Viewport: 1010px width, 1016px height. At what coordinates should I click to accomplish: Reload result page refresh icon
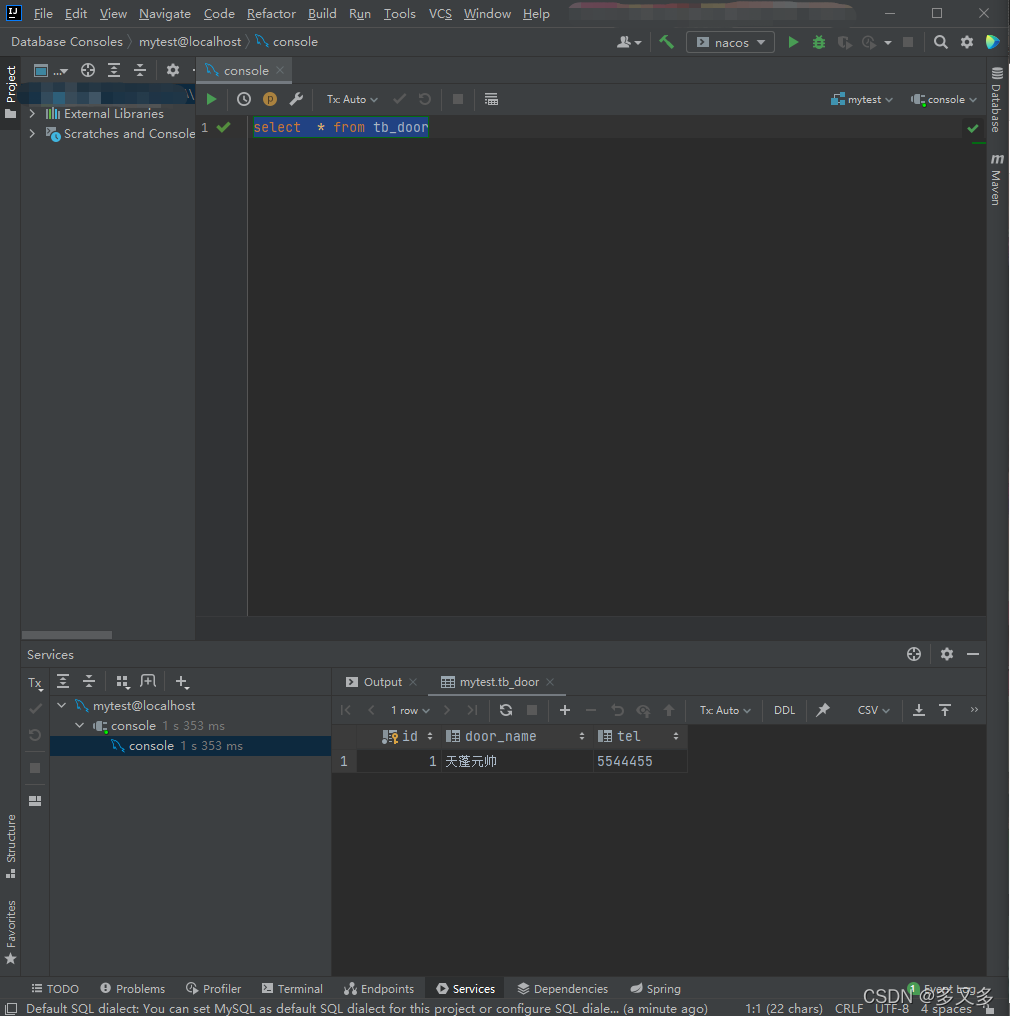coord(506,710)
